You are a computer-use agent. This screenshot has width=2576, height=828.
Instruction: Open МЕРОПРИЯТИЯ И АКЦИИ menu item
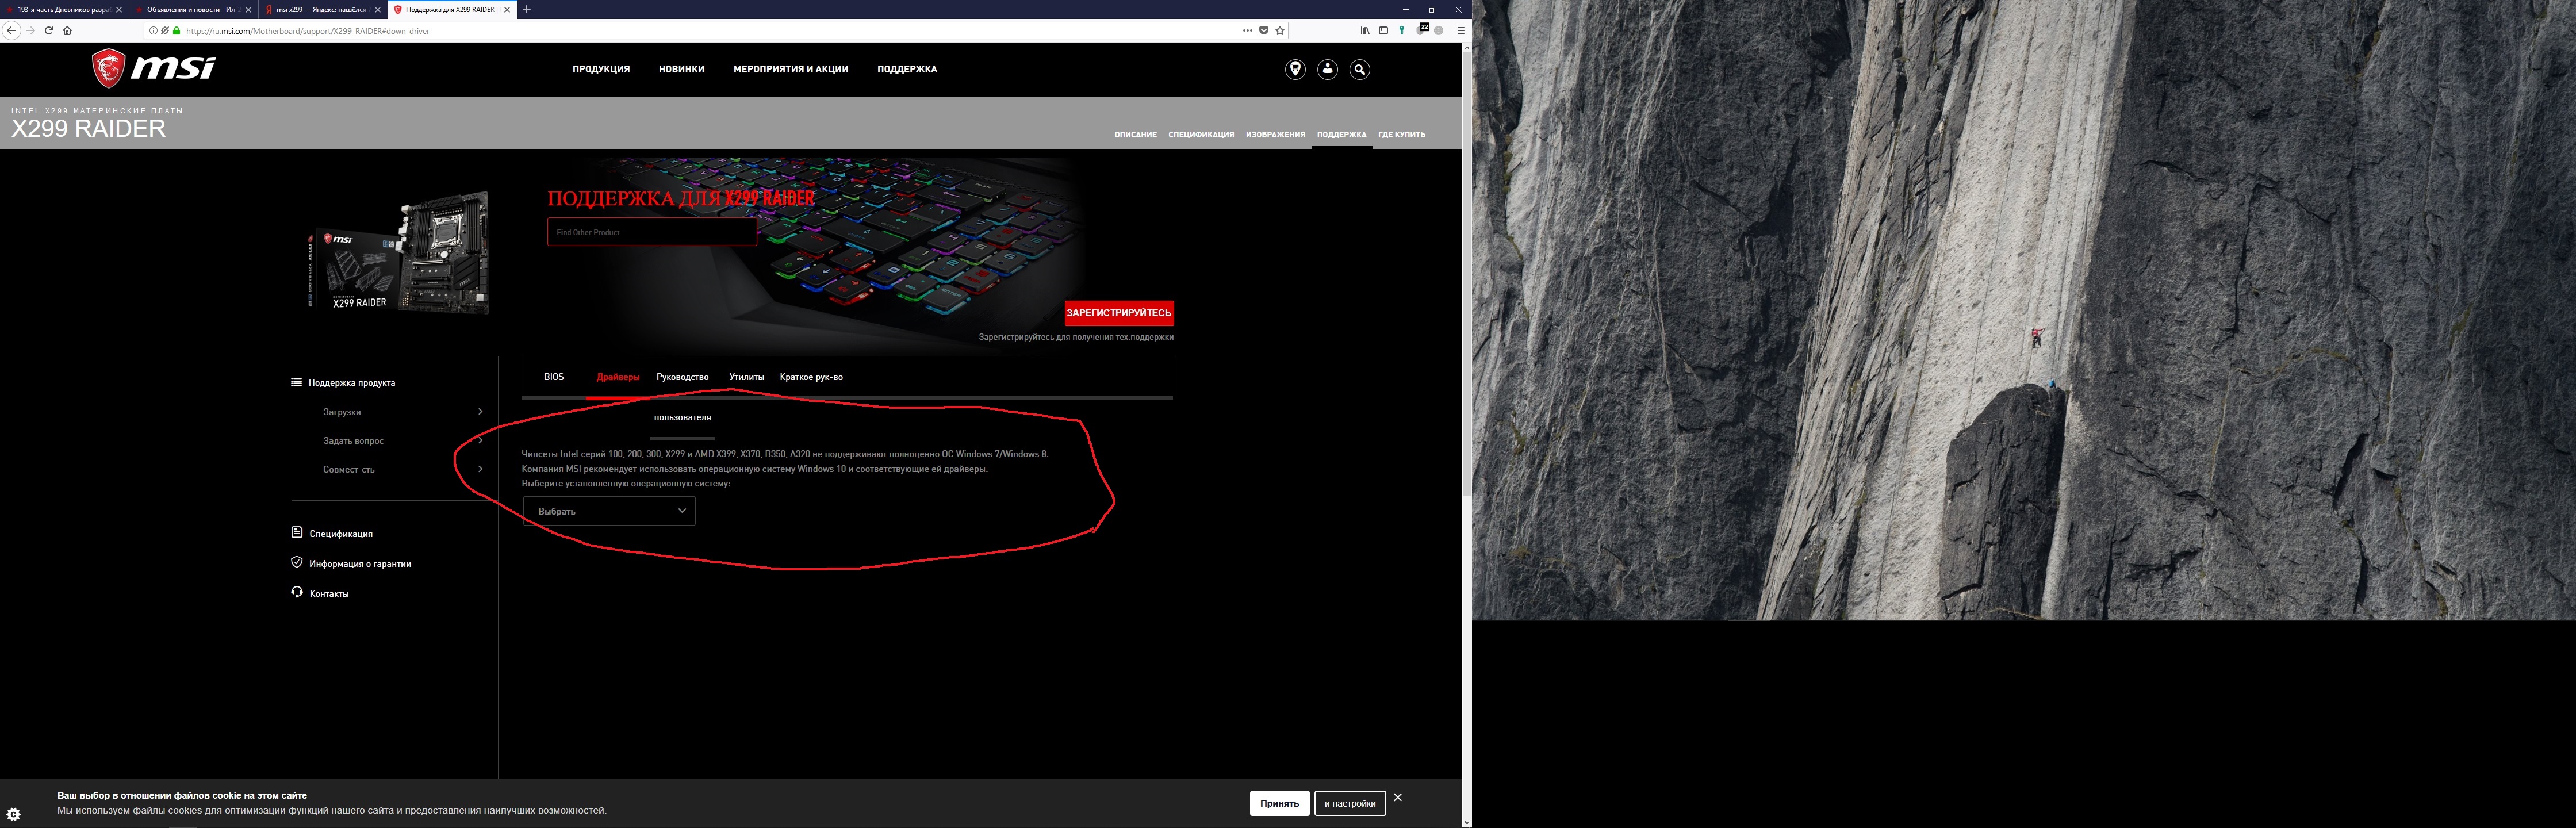point(790,69)
